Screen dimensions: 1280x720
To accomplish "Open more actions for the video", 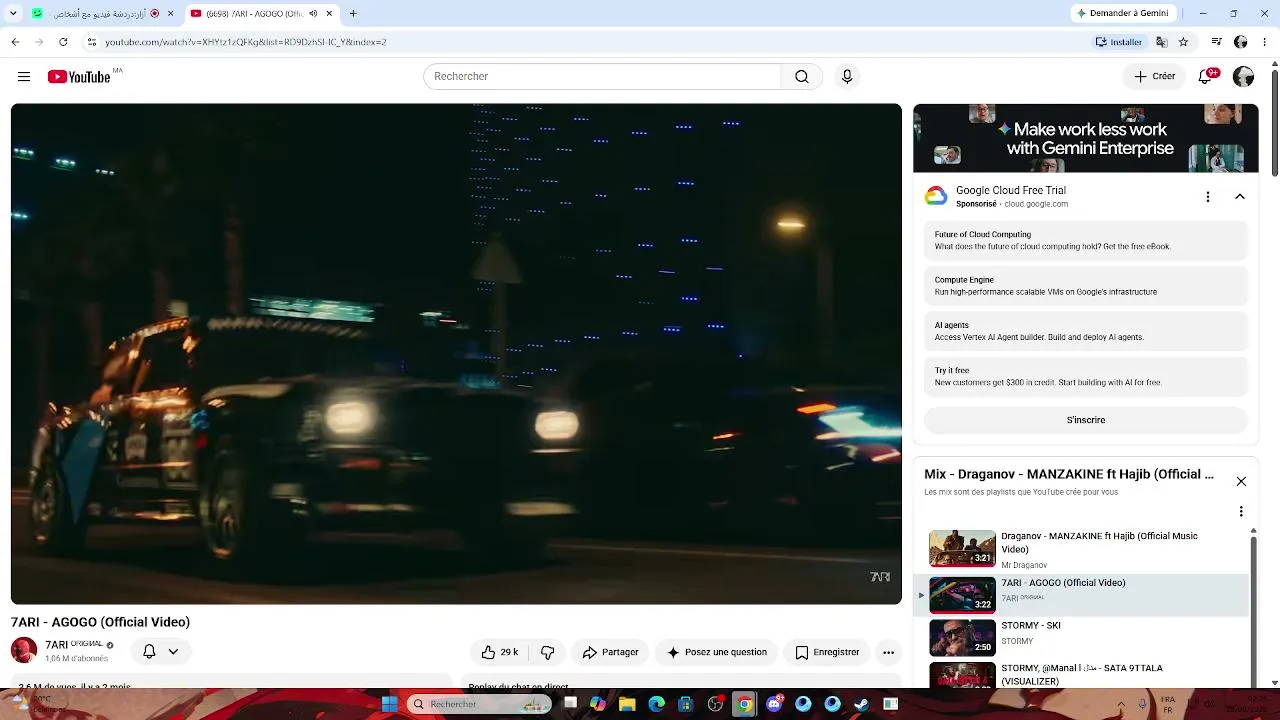I will click(x=888, y=652).
